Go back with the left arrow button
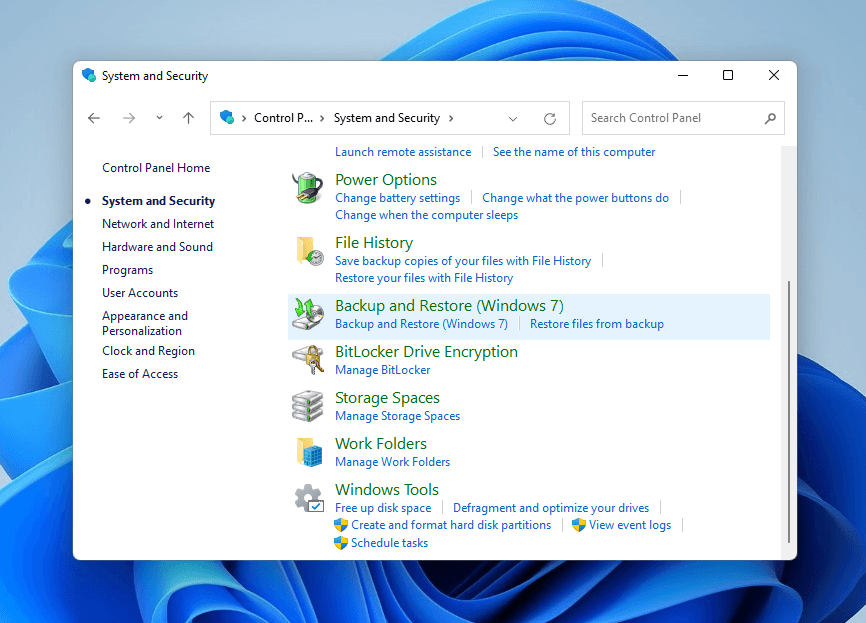Screen dimensions: 866x623 [x=94, y=118]
